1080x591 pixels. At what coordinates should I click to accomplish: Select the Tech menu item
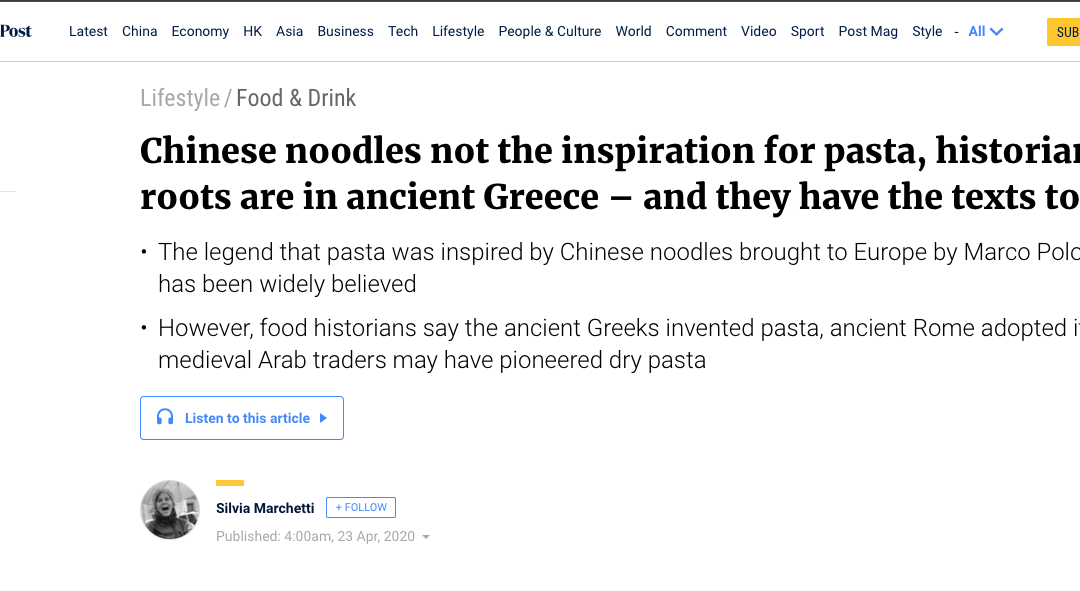(x=403, y=31)
